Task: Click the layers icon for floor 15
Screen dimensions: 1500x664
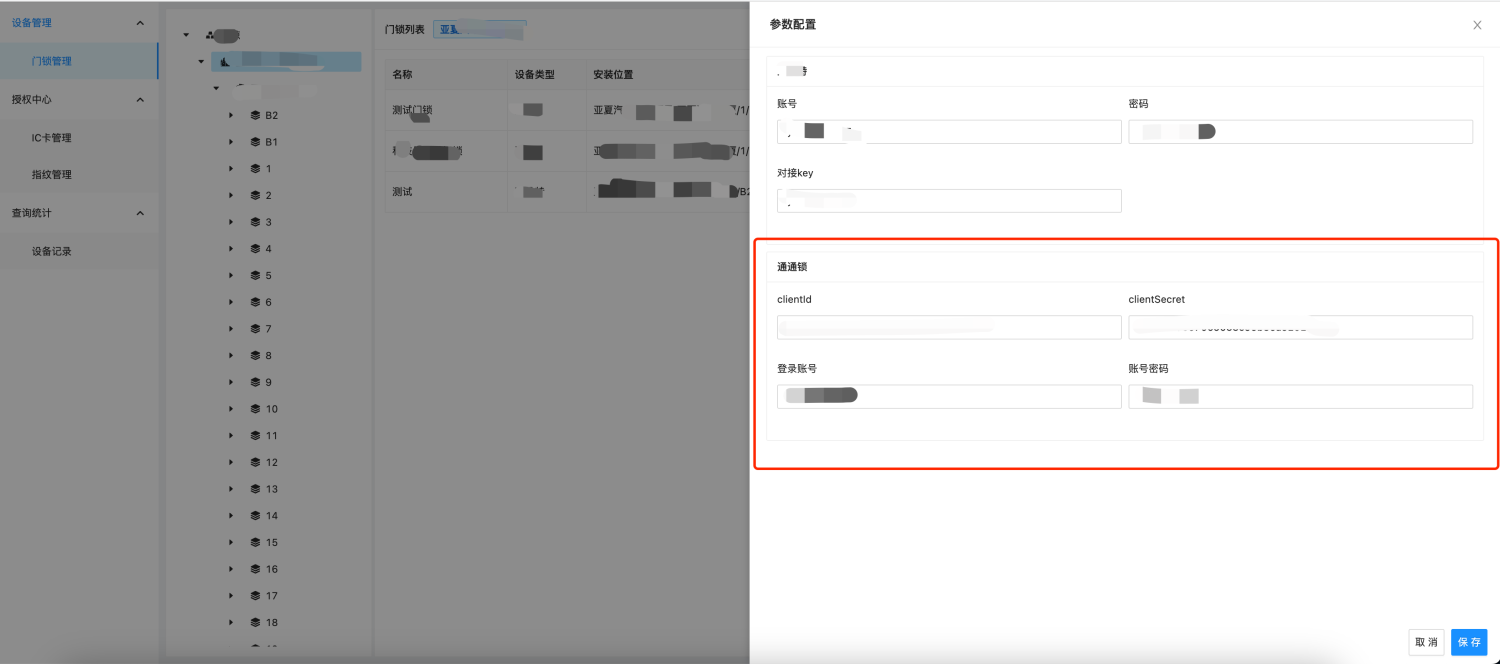Action: 255,543
